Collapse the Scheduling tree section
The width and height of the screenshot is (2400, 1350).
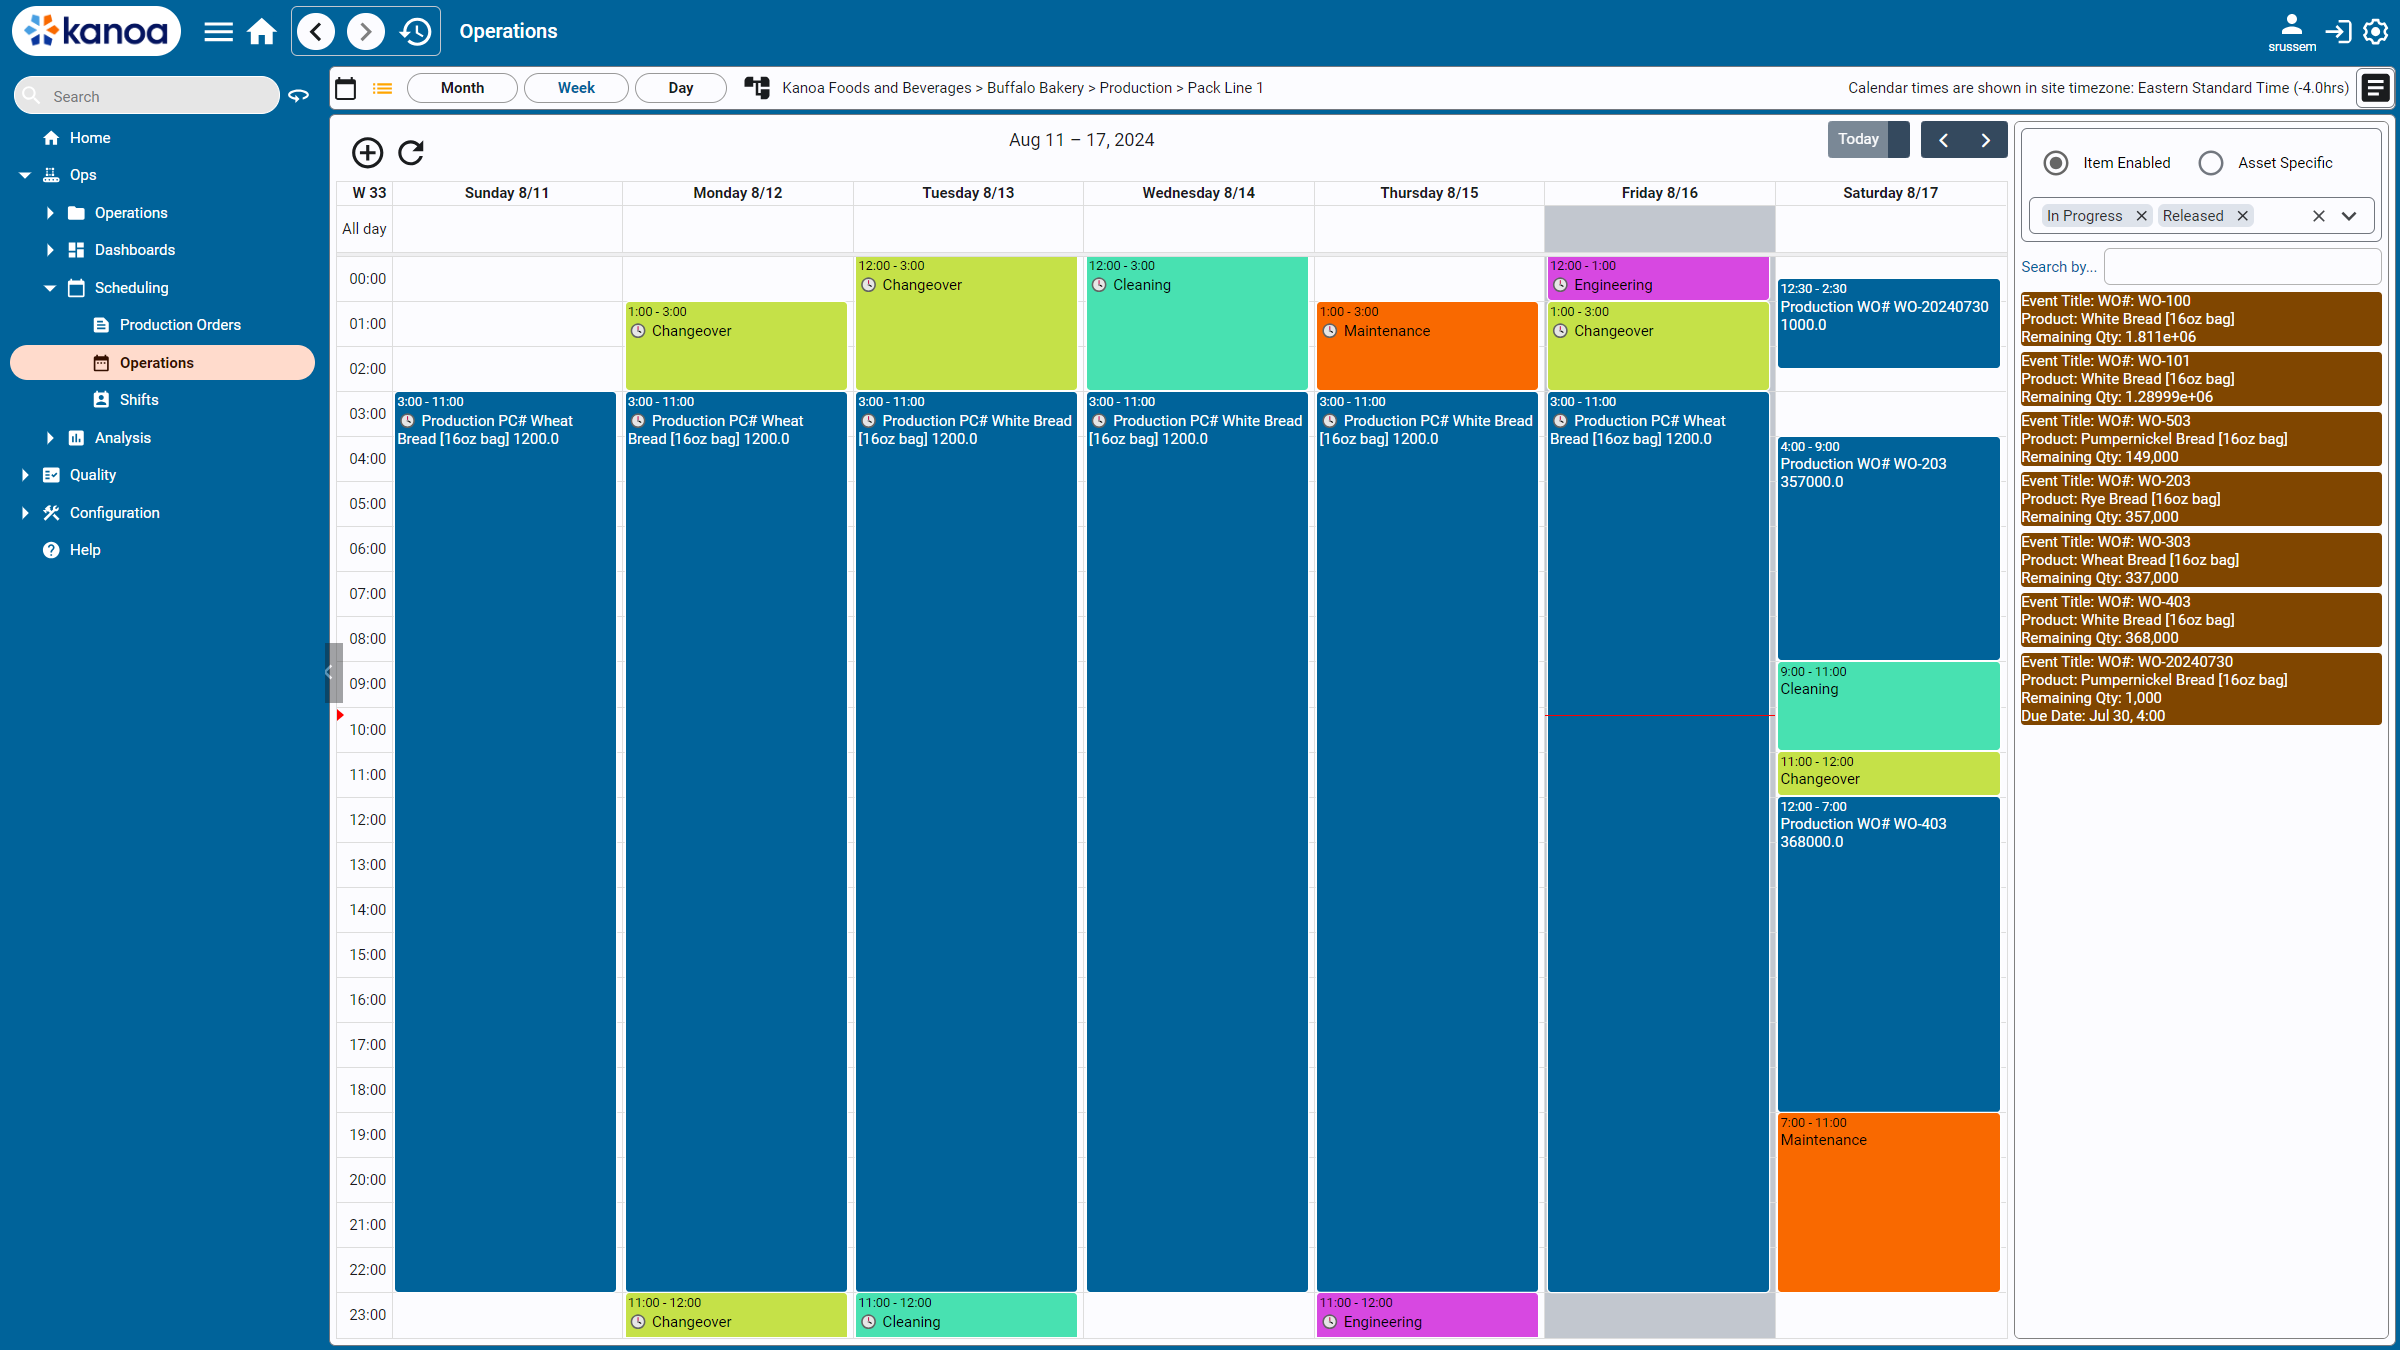50,288
